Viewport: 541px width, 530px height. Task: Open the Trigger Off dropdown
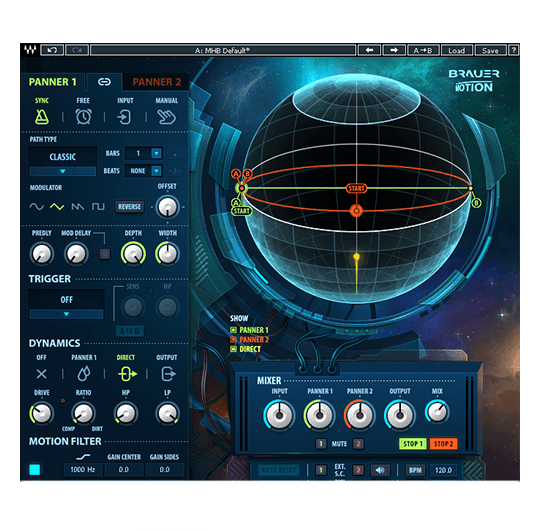66,304
